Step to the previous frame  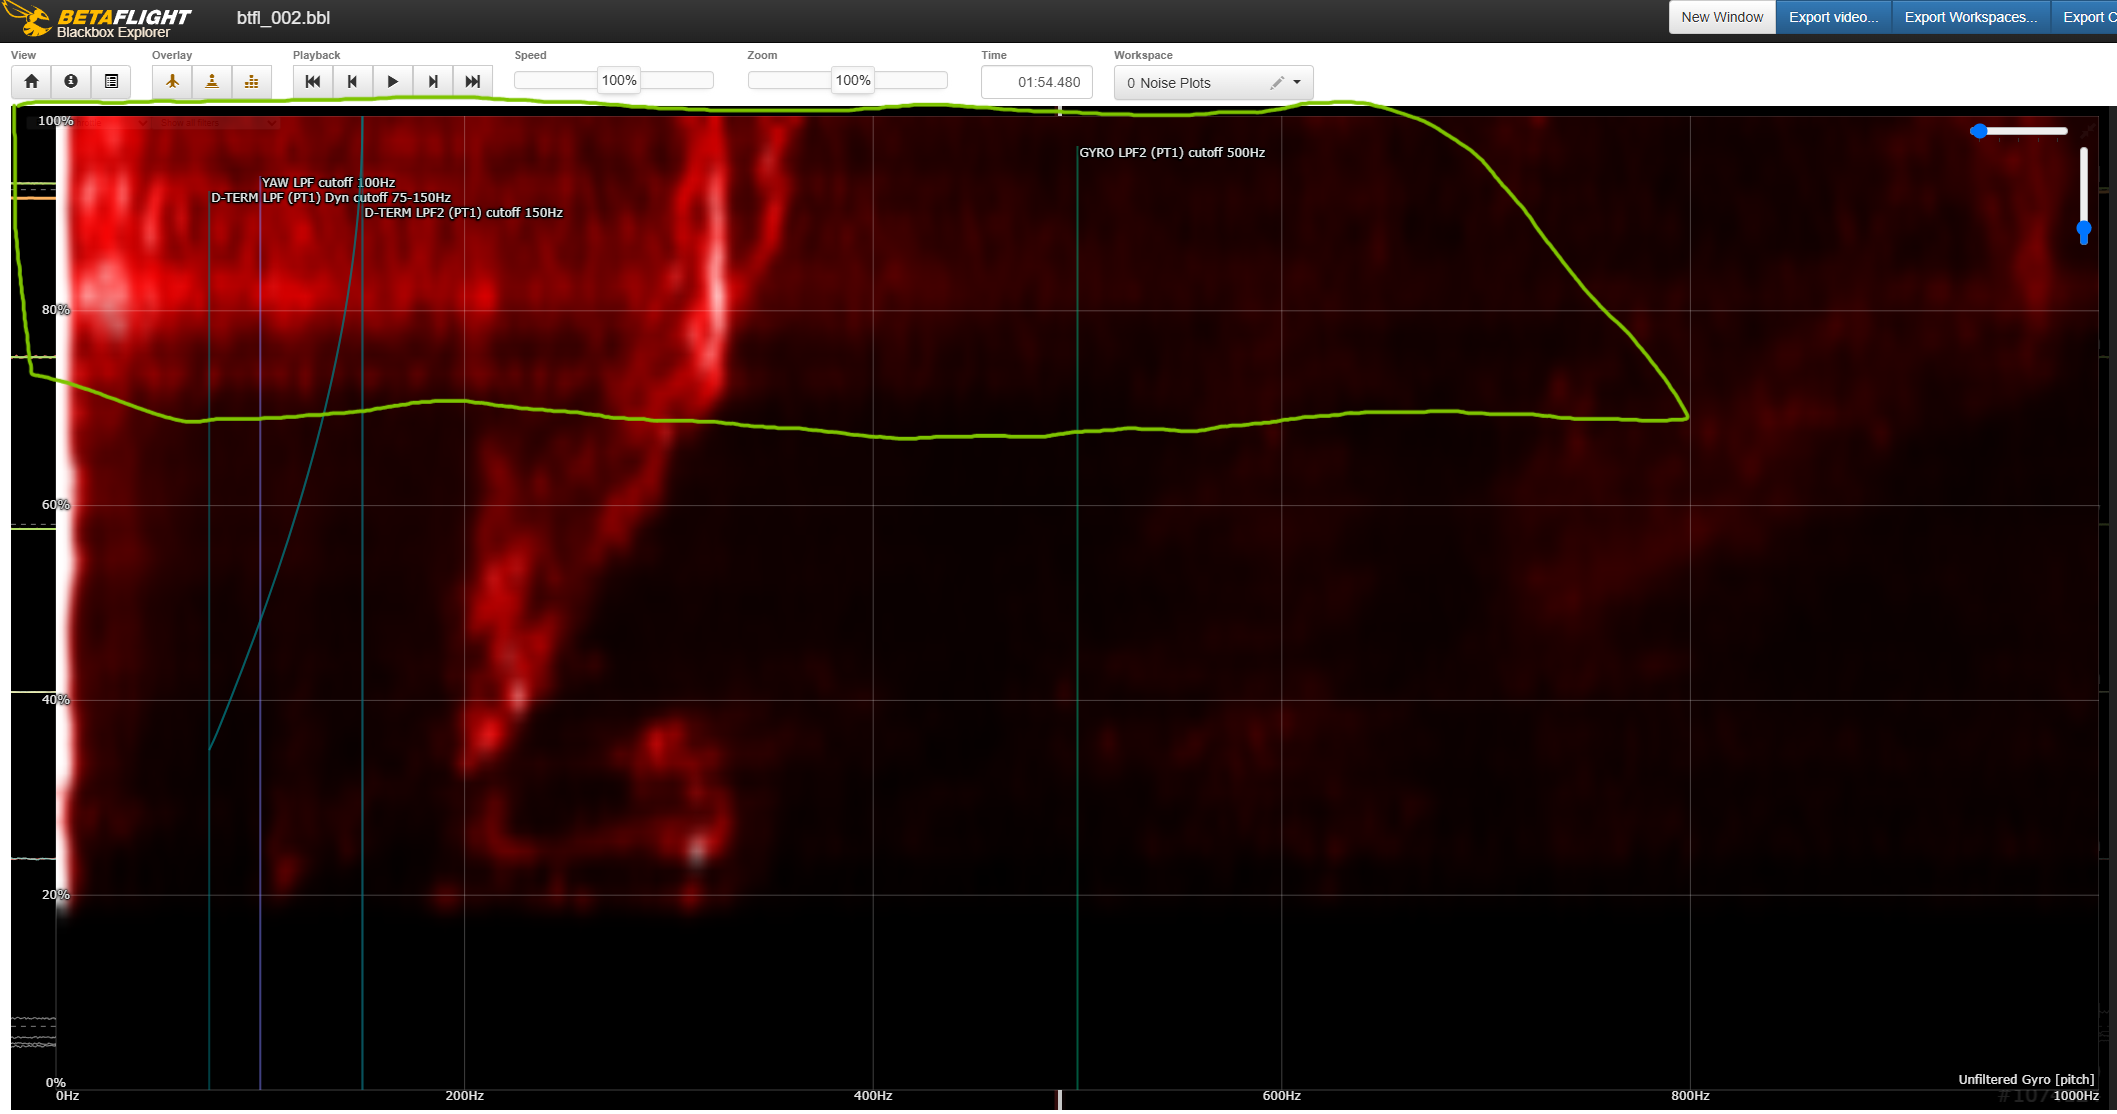pos(352,82)
